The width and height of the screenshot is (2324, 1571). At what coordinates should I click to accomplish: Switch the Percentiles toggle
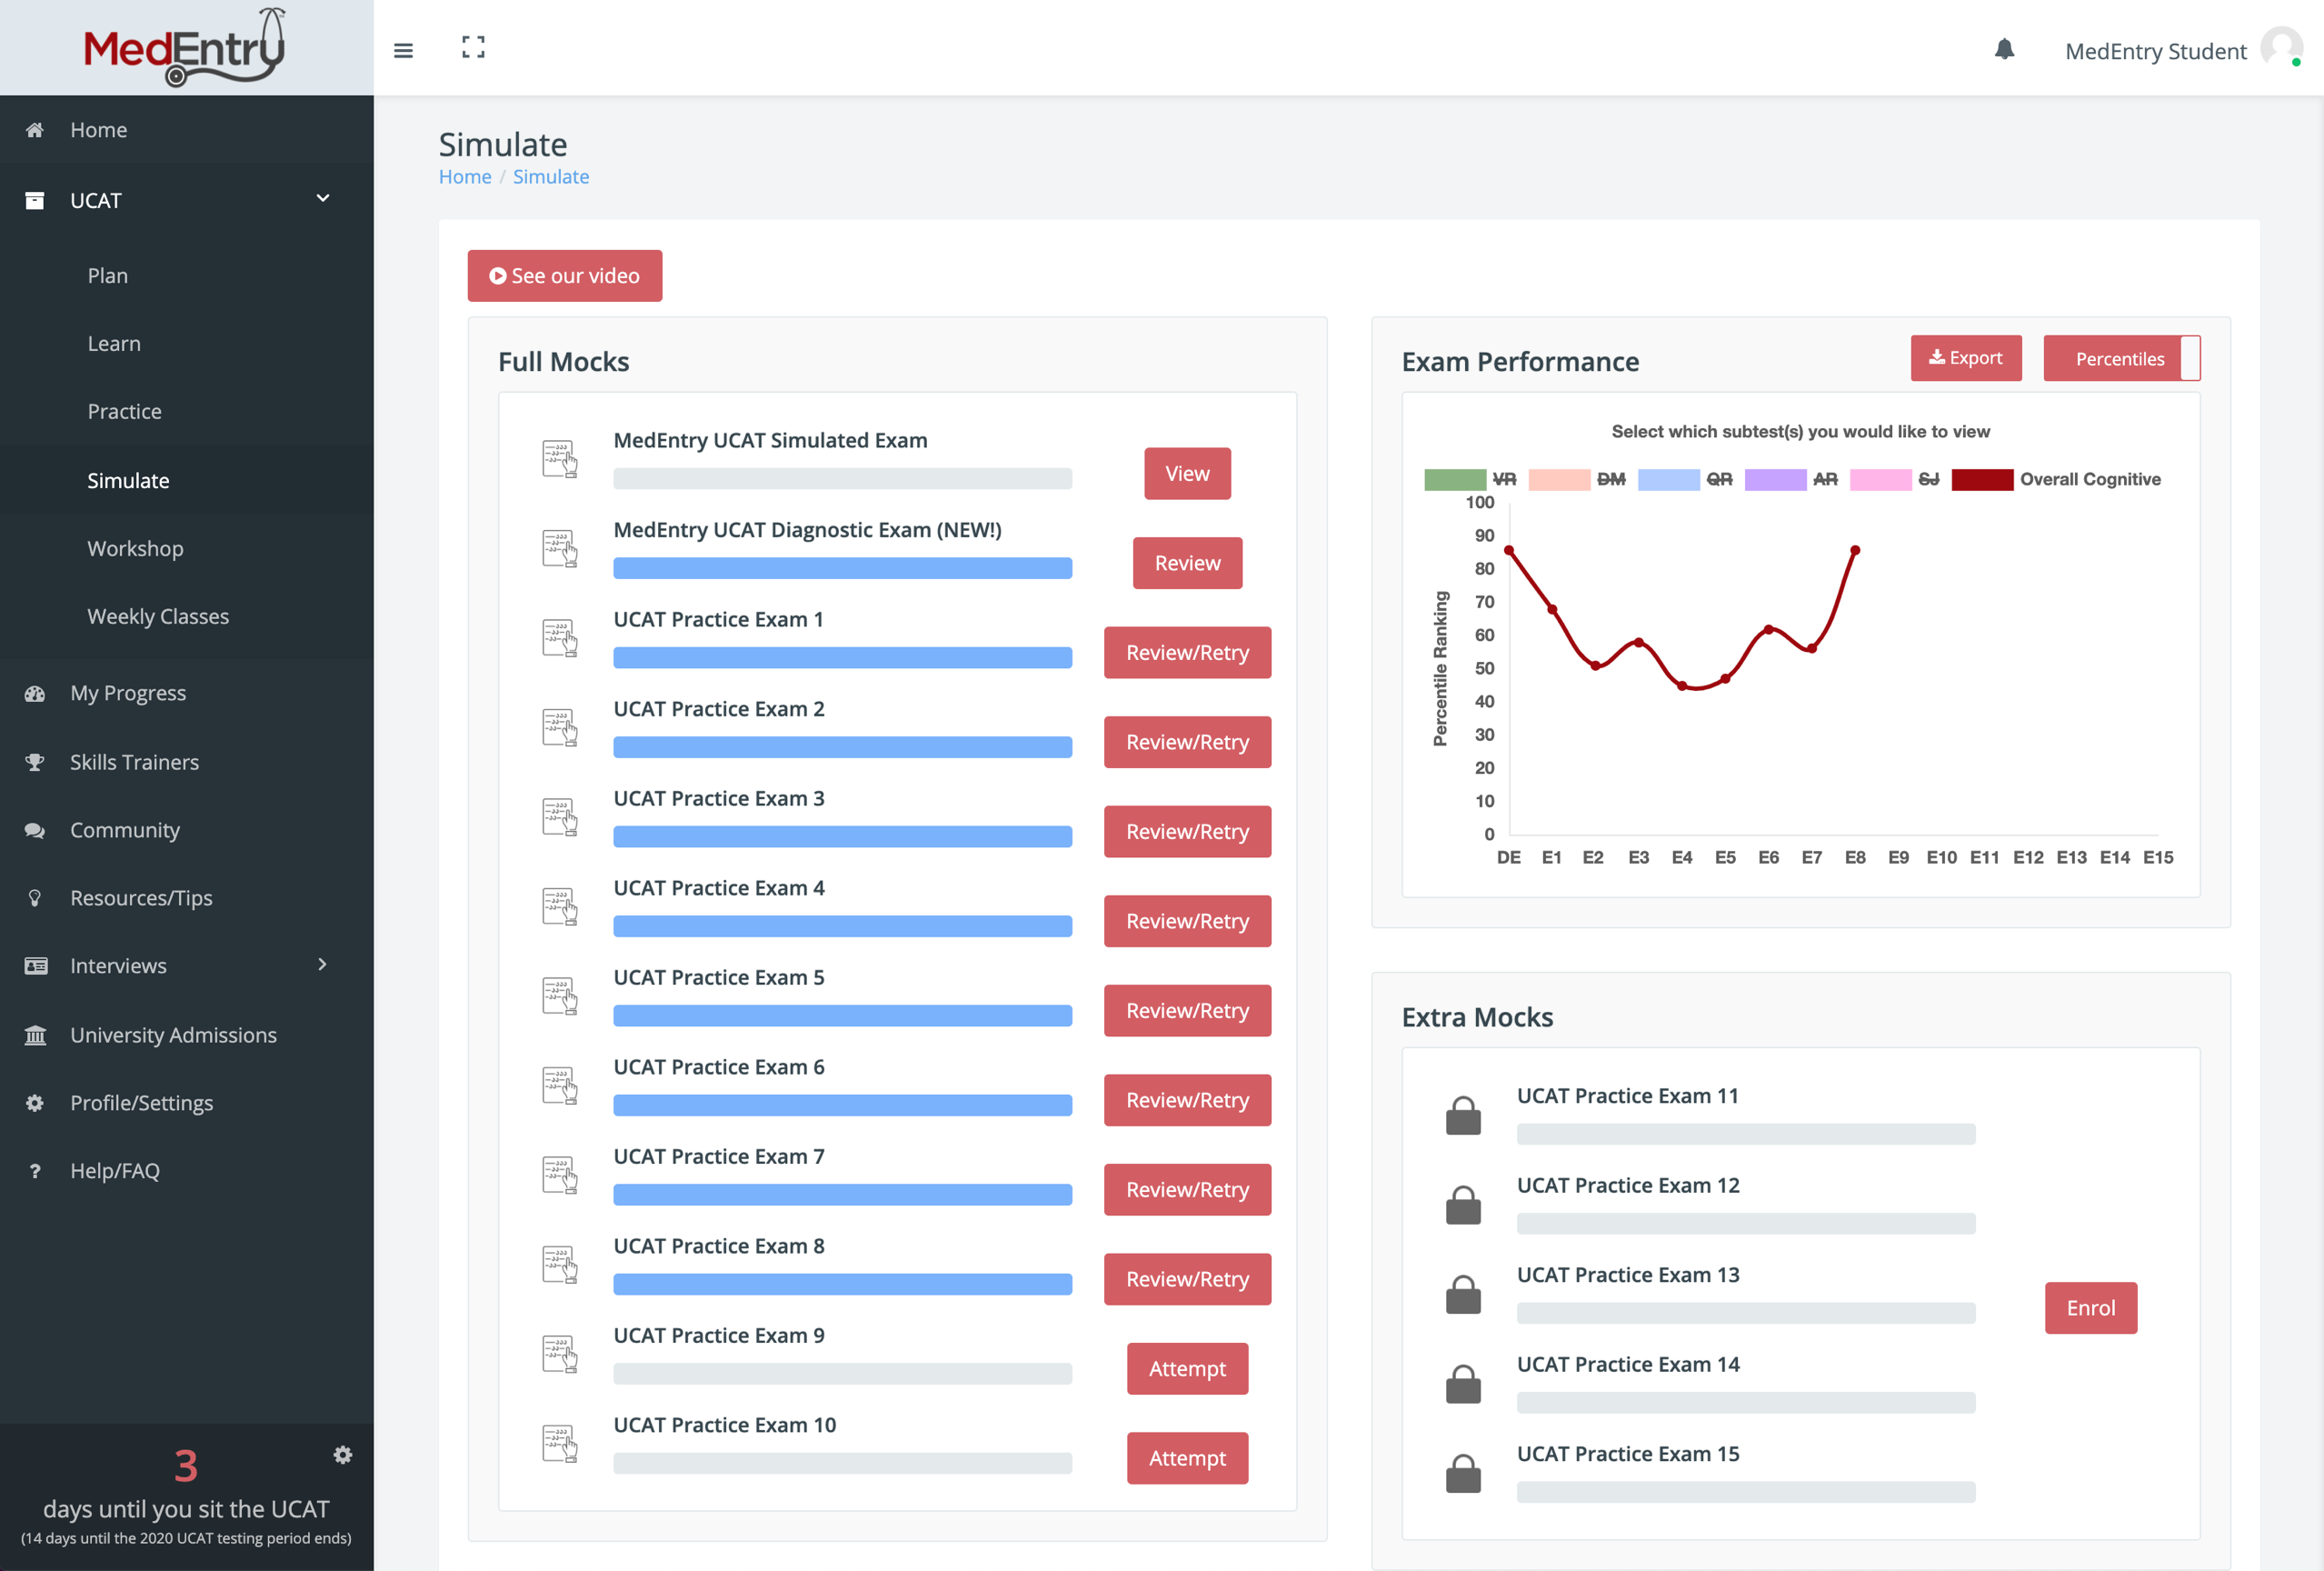point(2121,358)
